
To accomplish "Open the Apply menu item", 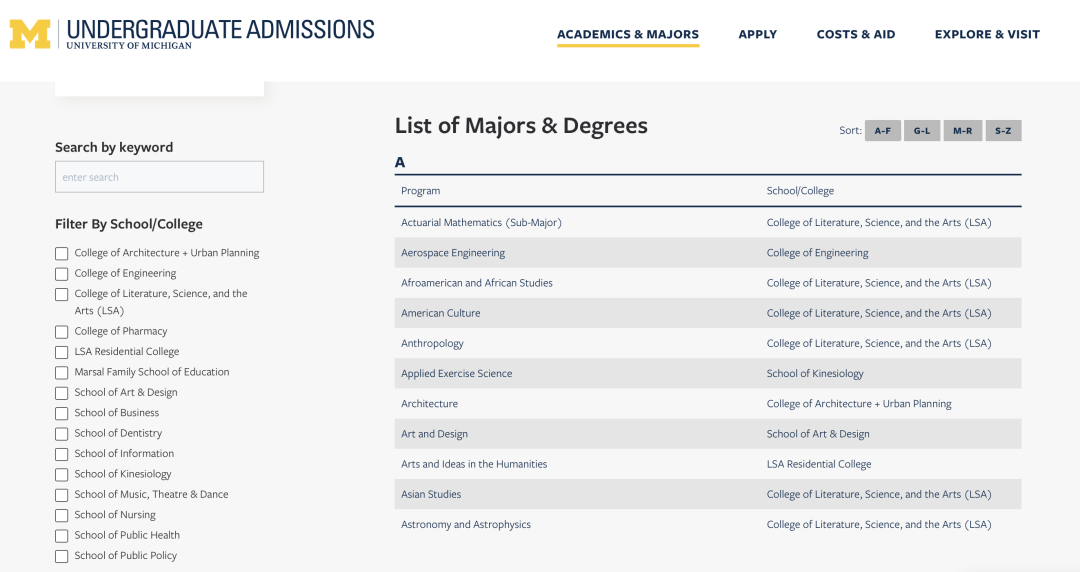I will (x=758, y=34).
